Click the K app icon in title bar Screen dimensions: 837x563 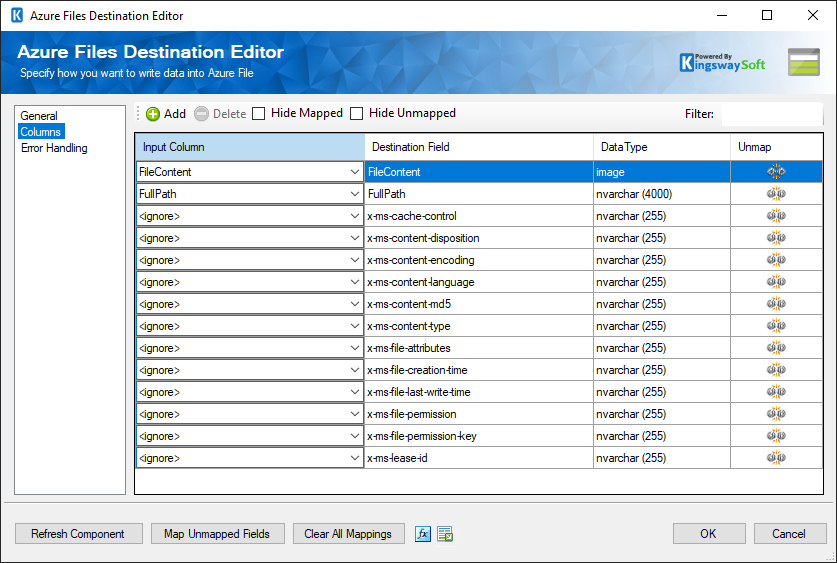point(17,15)
